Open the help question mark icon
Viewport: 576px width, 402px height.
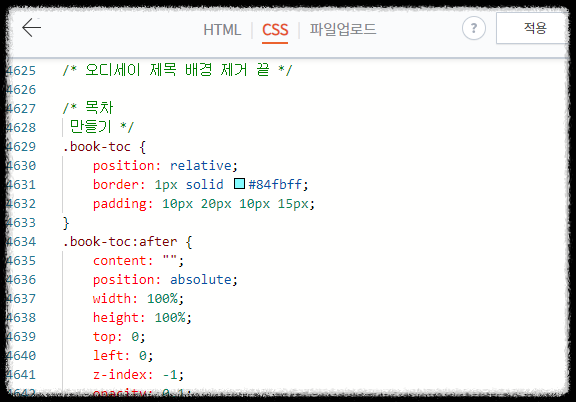tap(474, 28)
